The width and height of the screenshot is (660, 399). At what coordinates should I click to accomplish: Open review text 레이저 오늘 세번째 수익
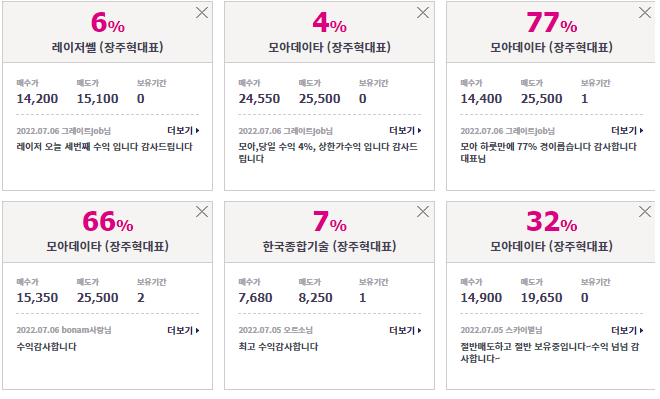pyautogui.click(x=104, y=147)
